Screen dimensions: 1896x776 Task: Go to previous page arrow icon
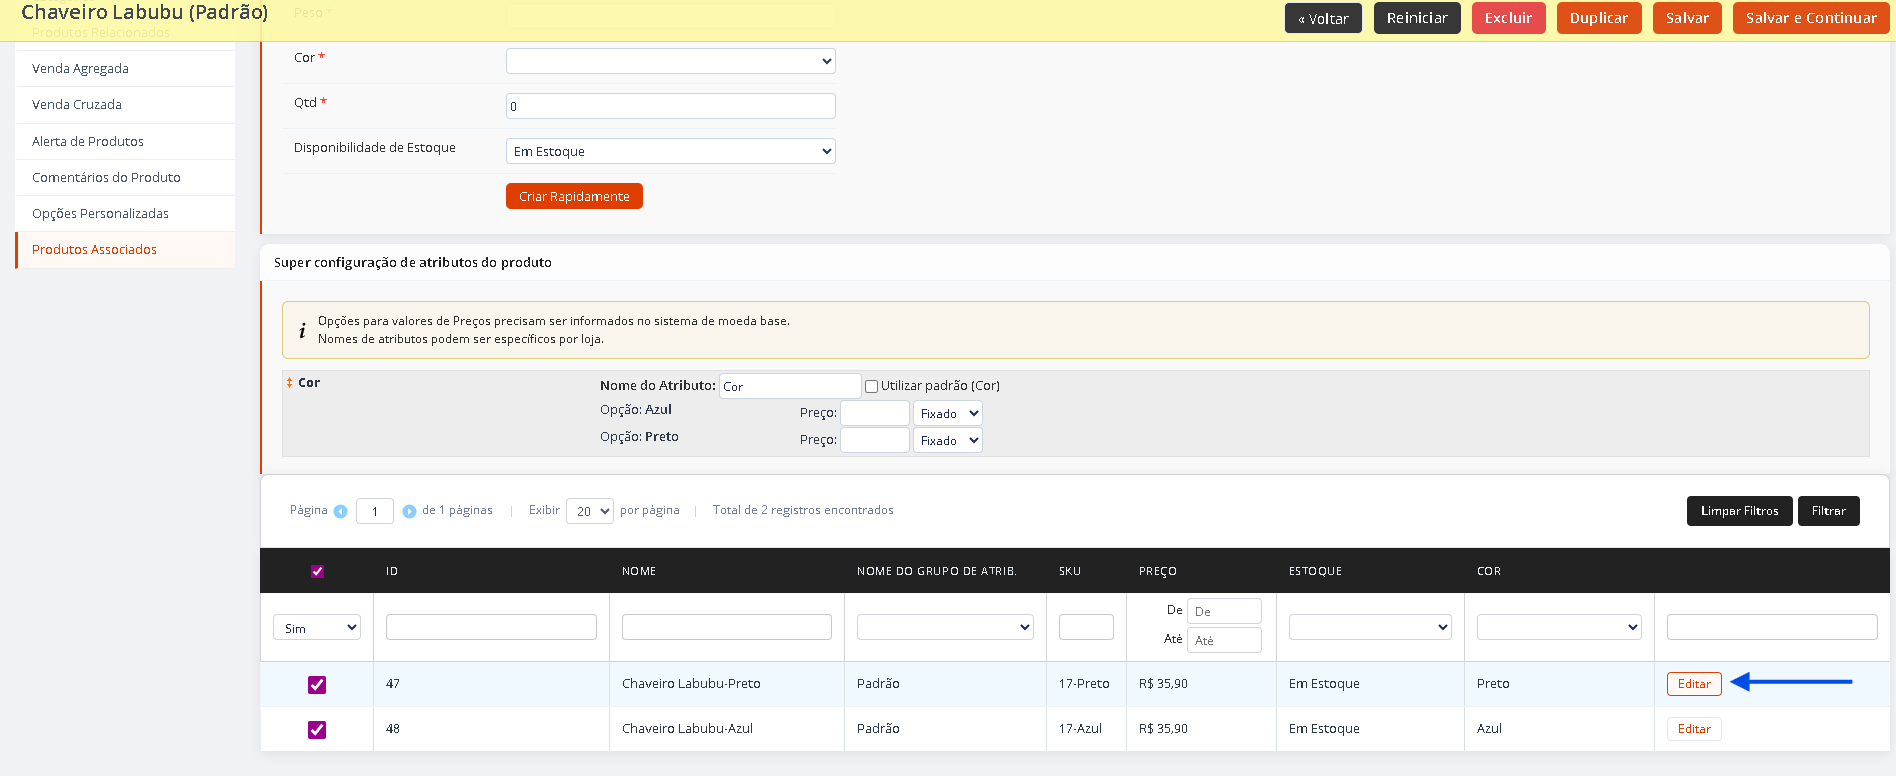[340, 511]
